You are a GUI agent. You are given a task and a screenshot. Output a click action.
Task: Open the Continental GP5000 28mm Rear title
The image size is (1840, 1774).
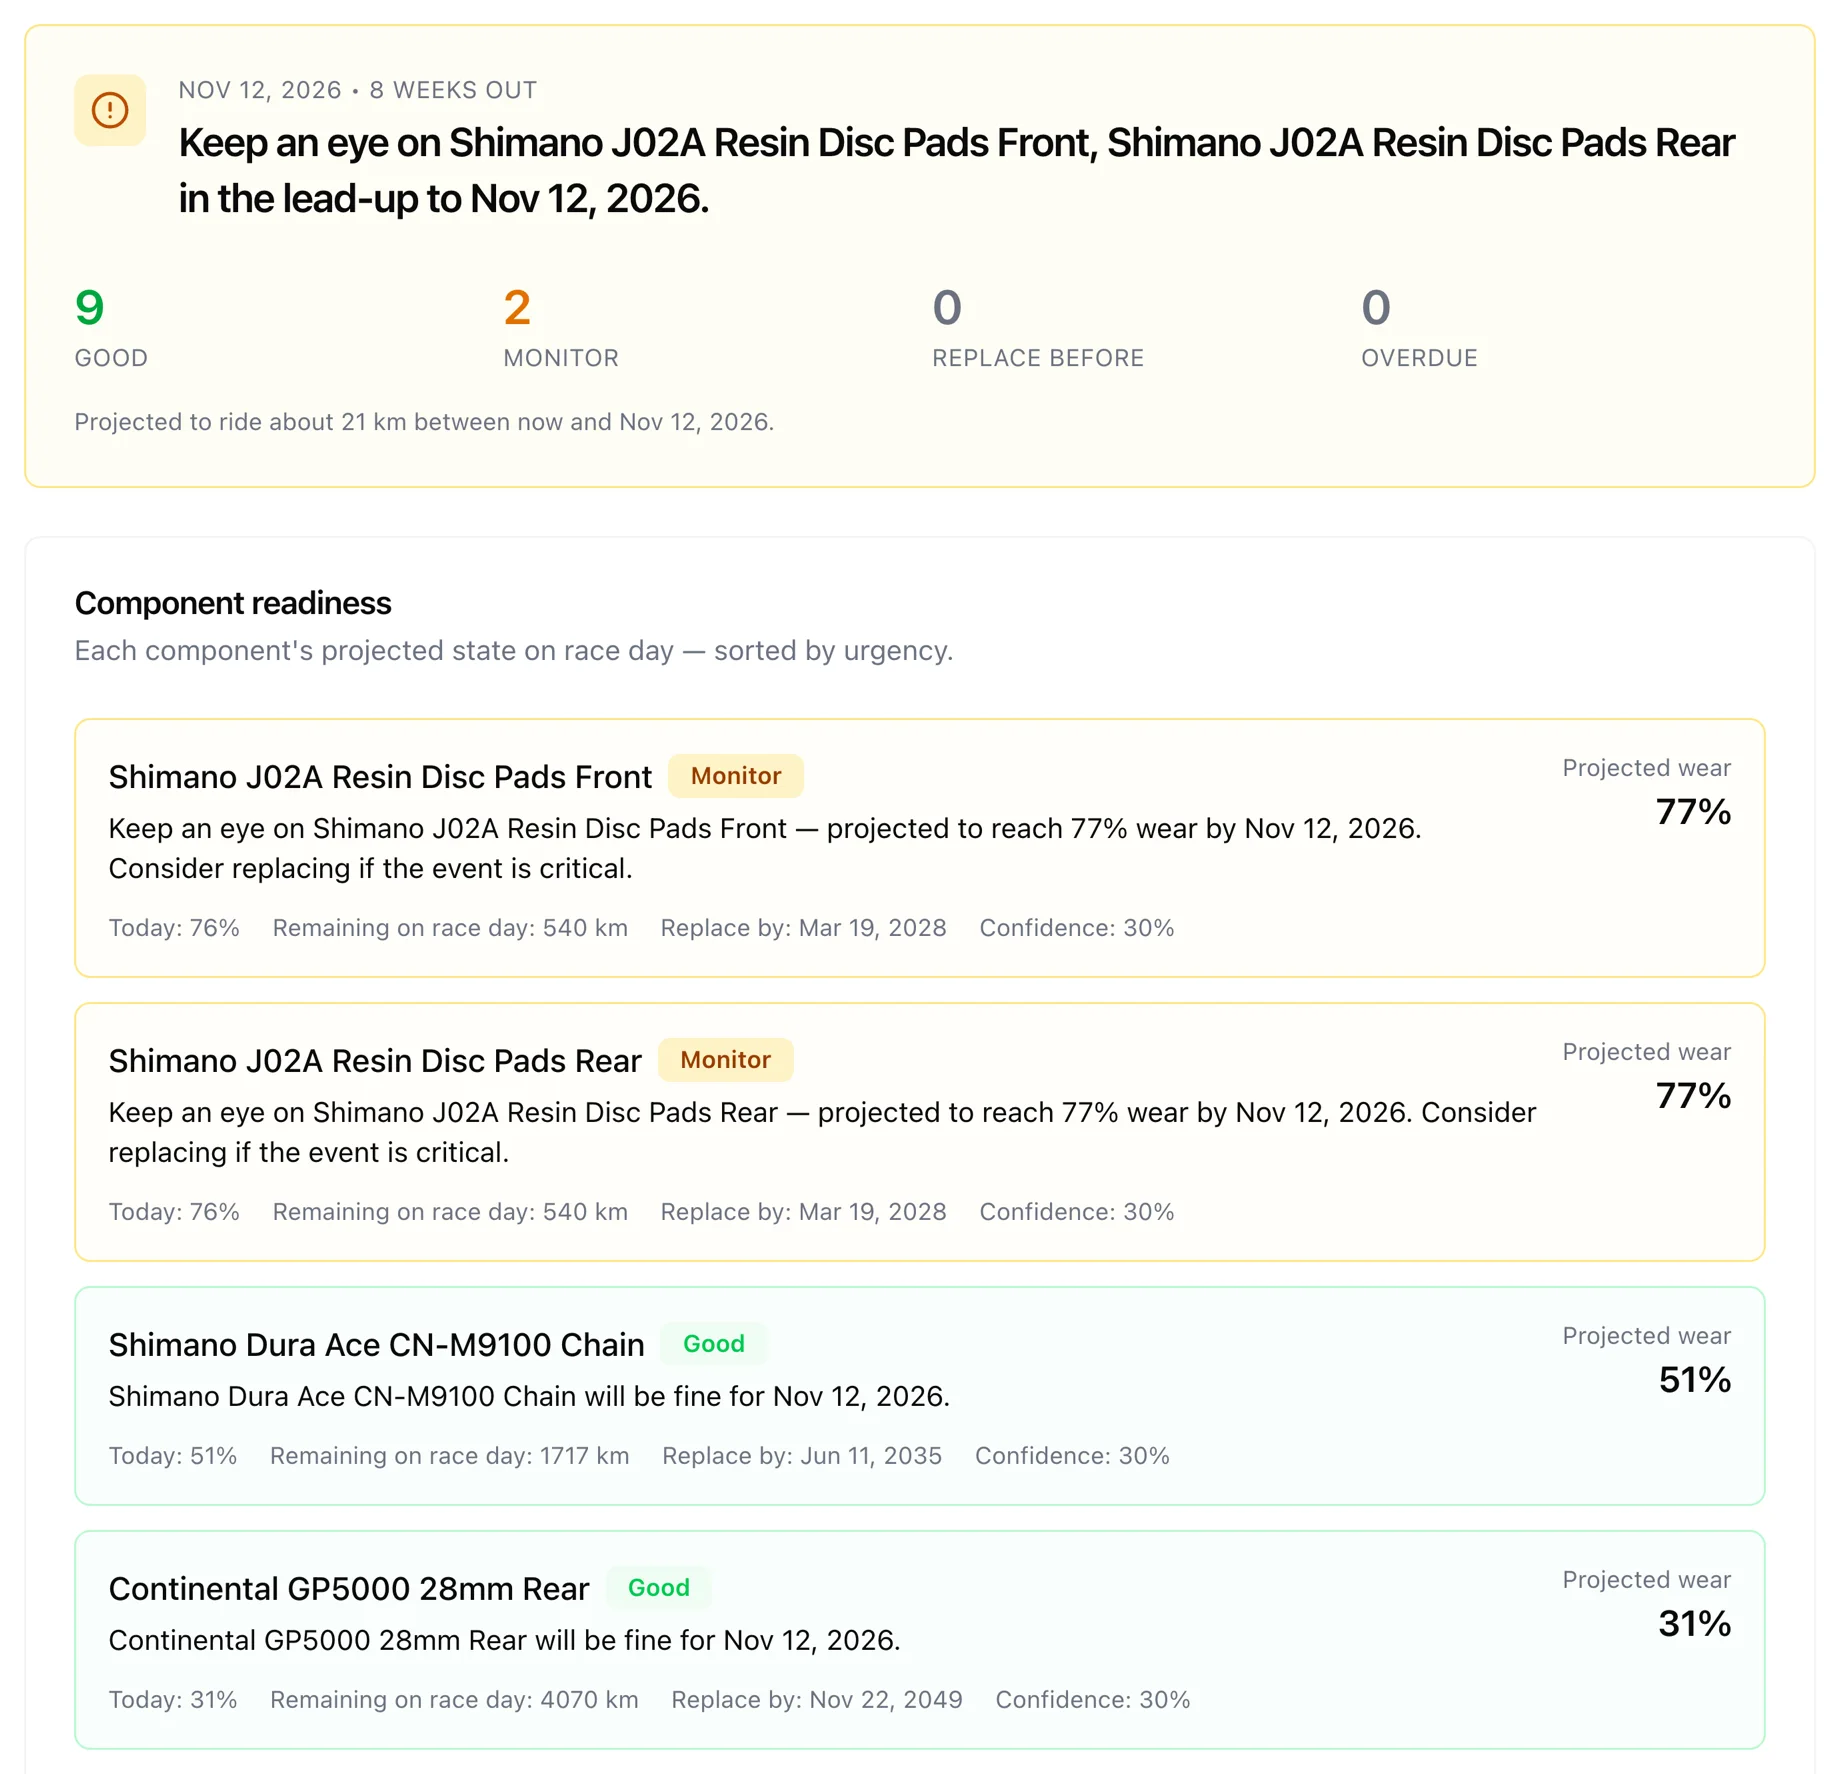click(x=349, y=1589)
